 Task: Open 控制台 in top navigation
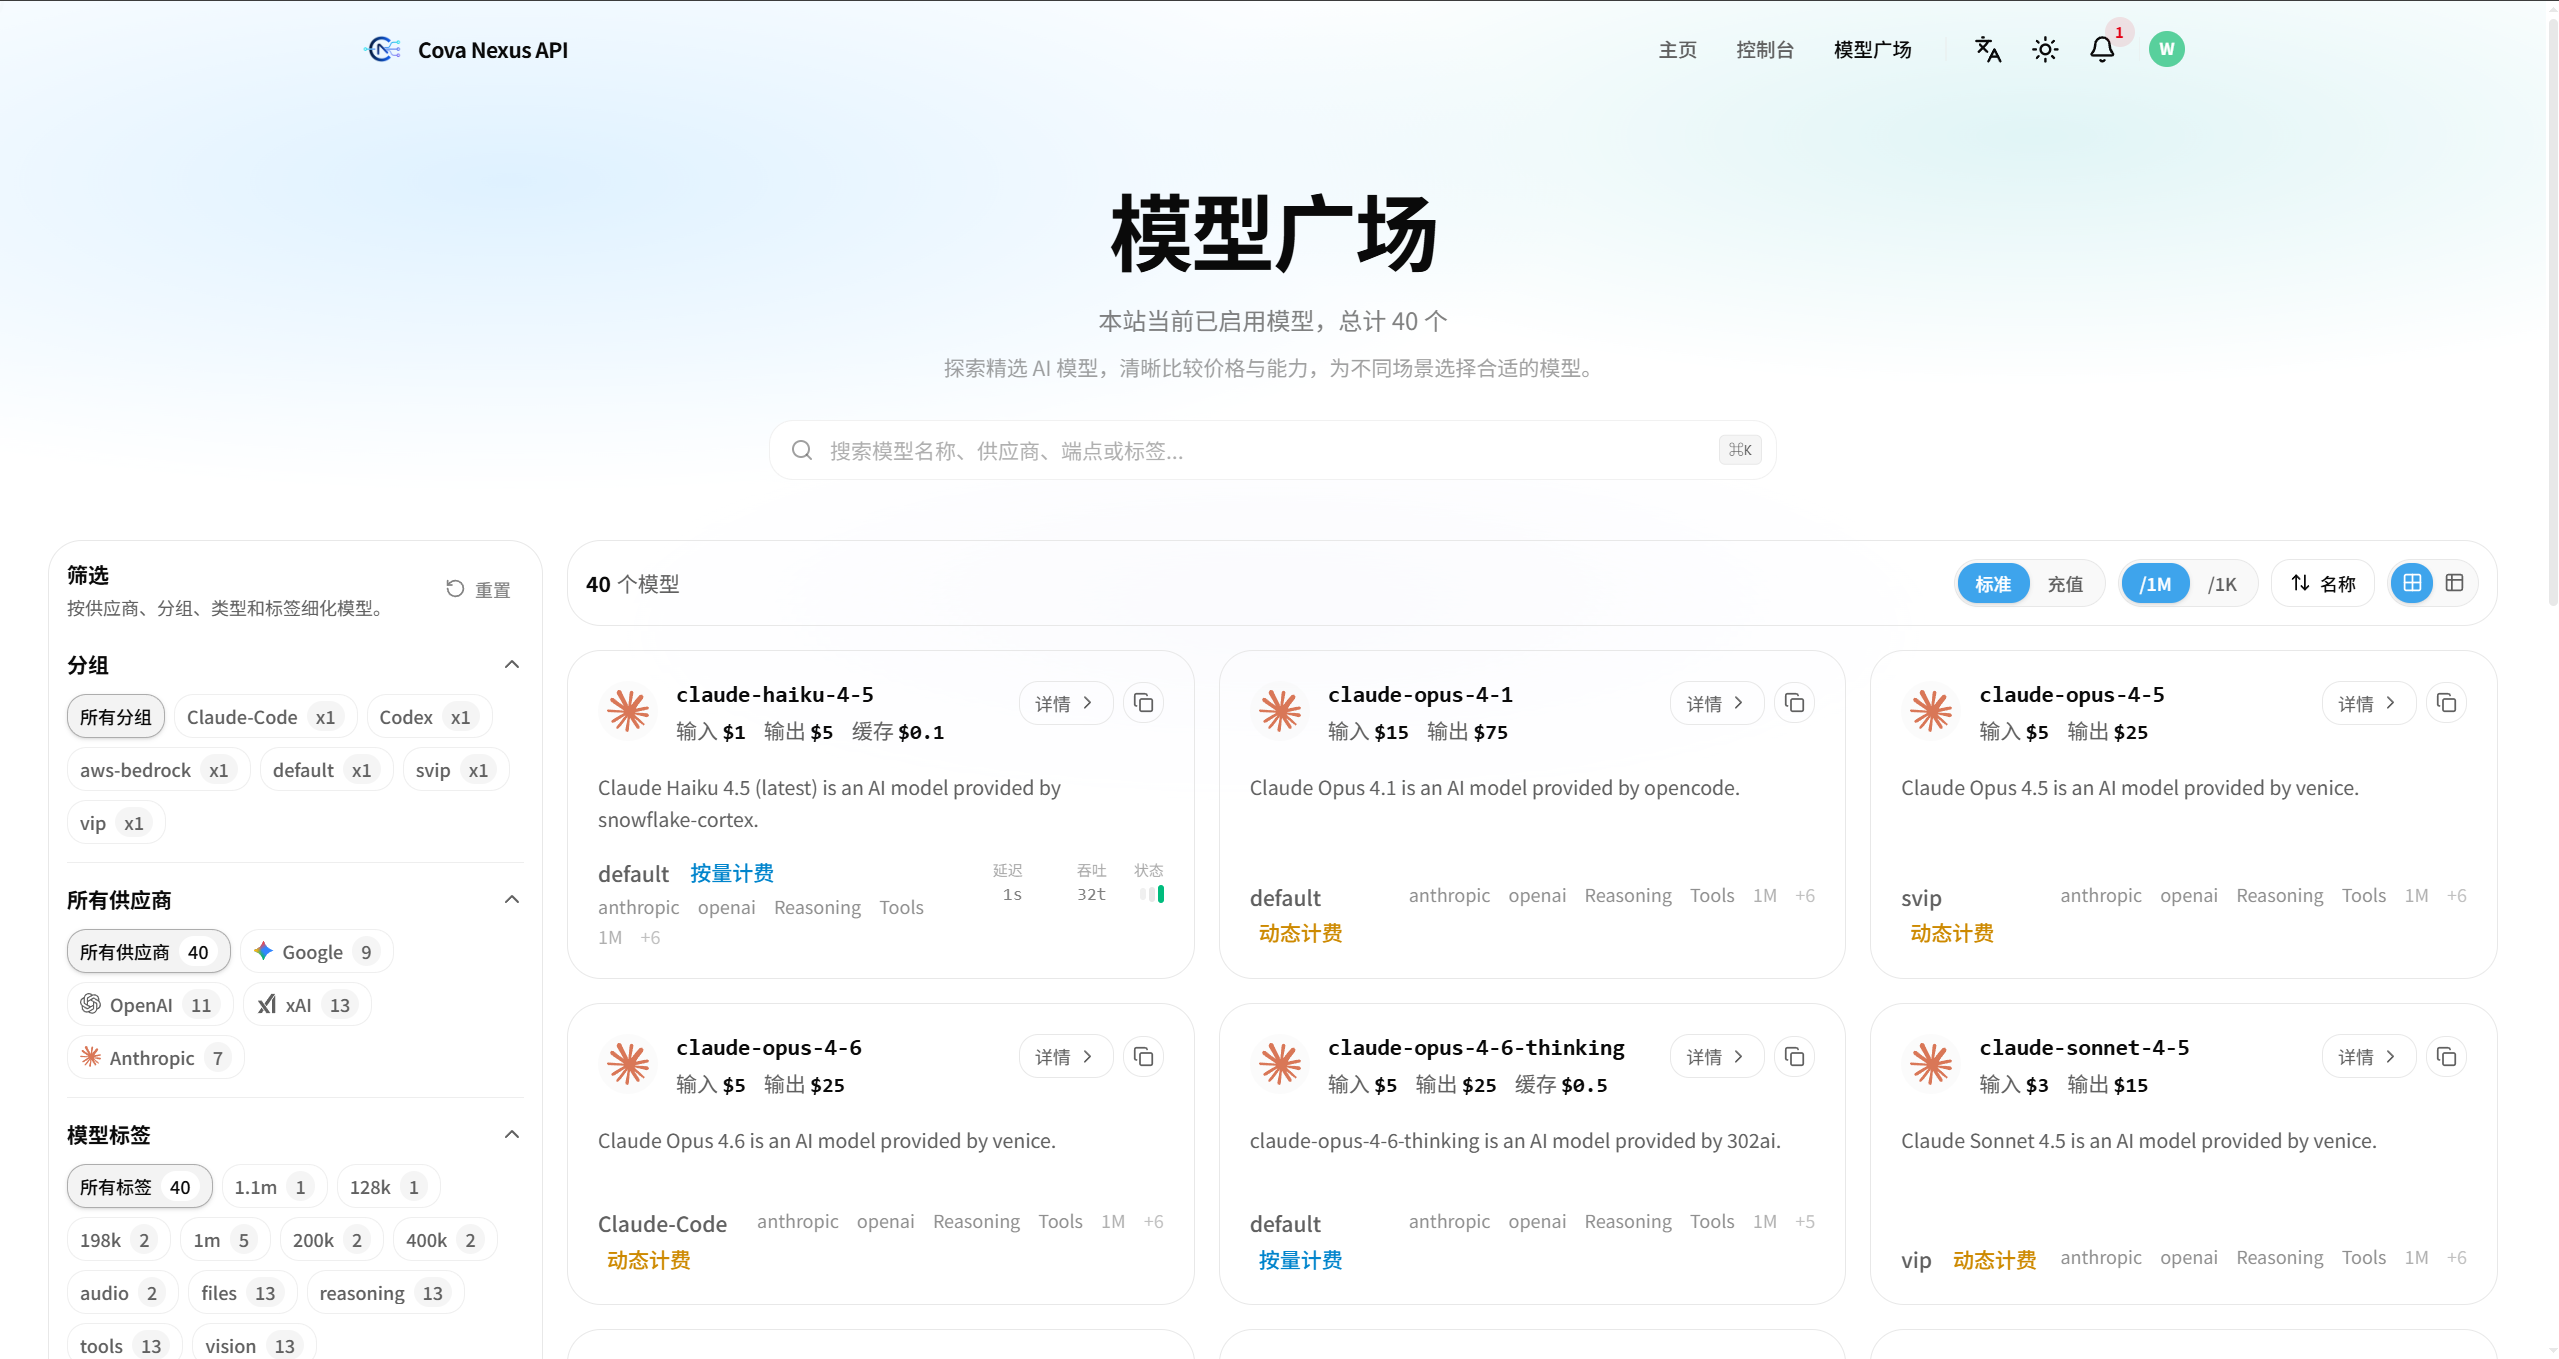tap(1764, 49)
